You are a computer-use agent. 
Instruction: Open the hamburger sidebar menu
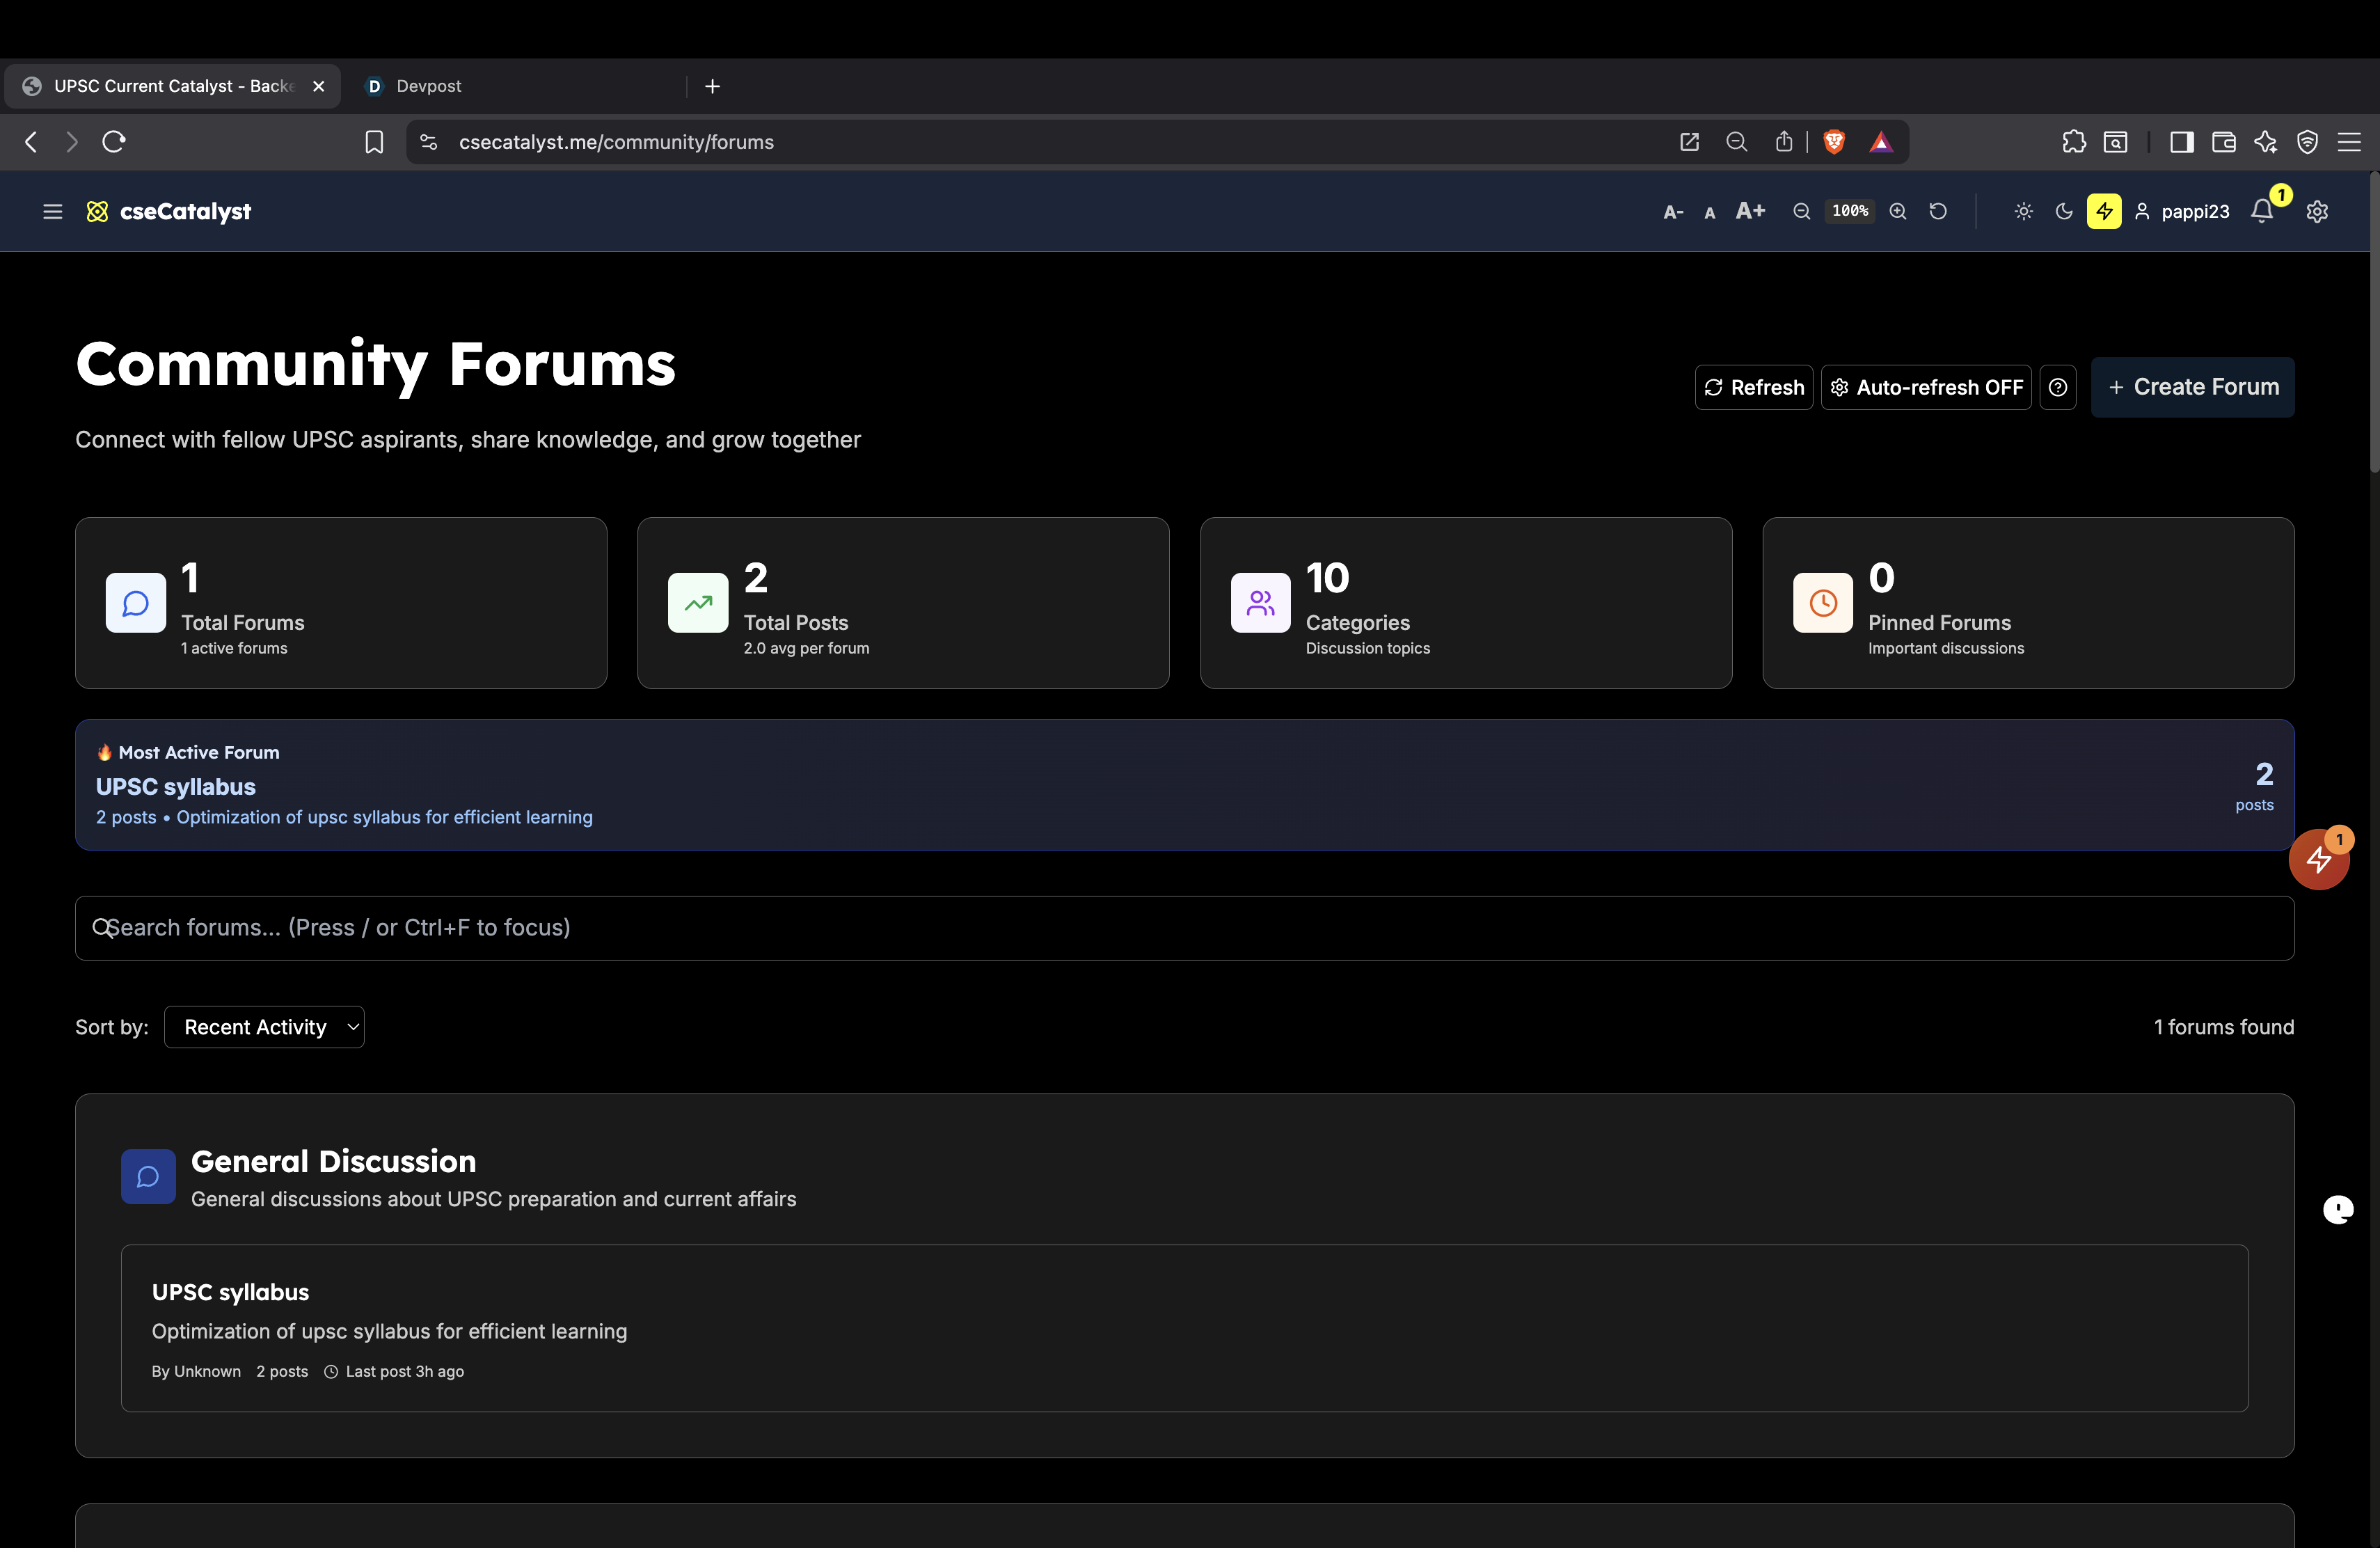coord(53,211)
